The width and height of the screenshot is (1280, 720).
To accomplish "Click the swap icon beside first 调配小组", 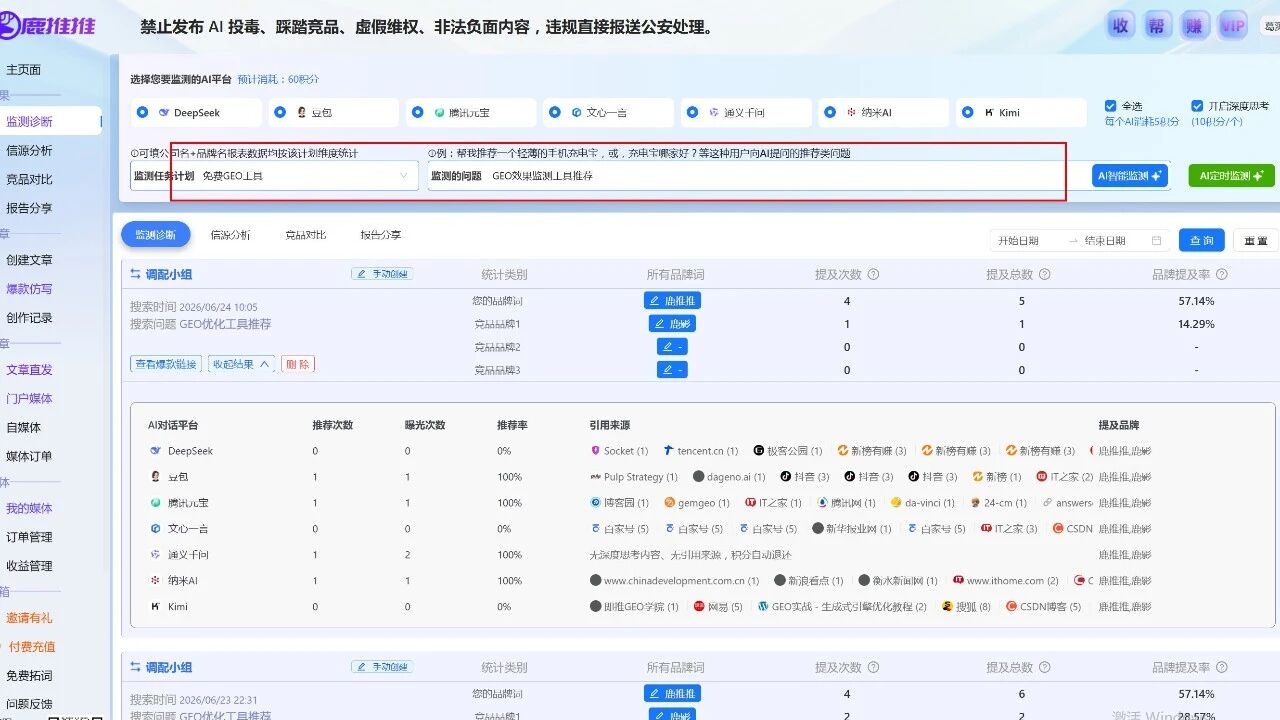I will pyautogui.click(x=135, y=274).
